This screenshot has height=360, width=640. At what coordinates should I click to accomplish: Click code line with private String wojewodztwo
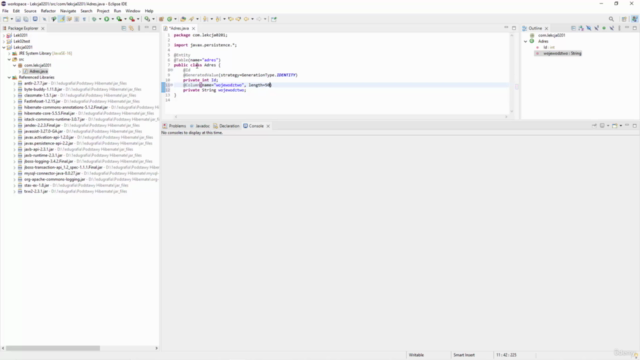tap(214, 90)
